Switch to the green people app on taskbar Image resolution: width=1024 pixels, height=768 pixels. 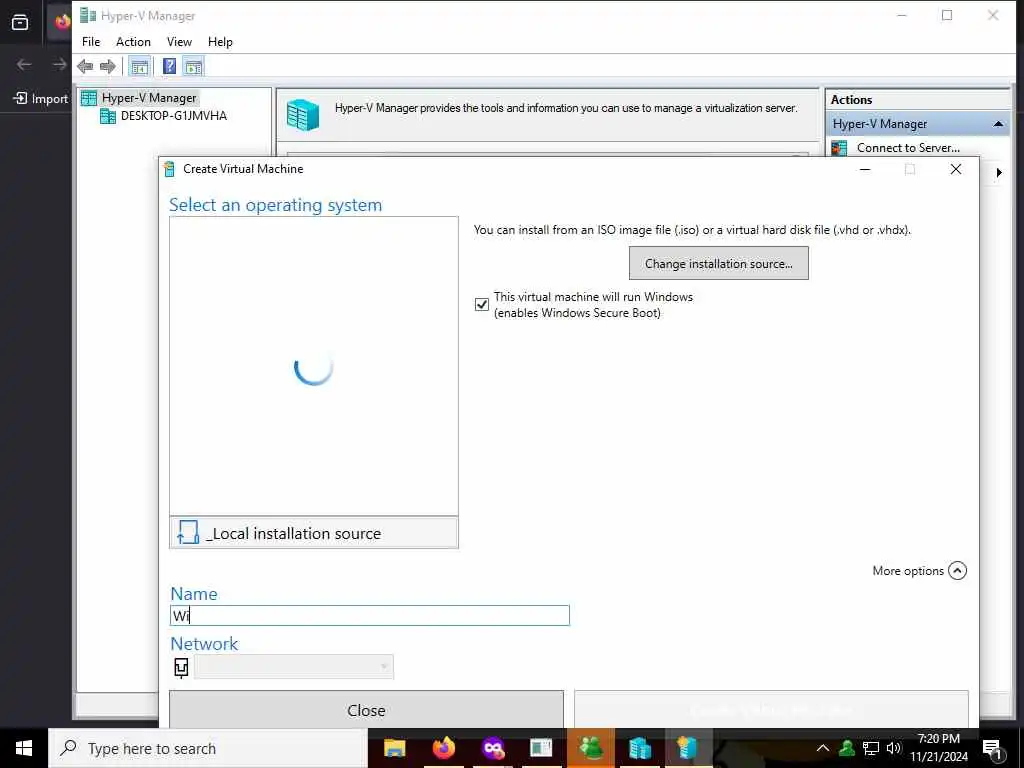click(x=590, y=748)
